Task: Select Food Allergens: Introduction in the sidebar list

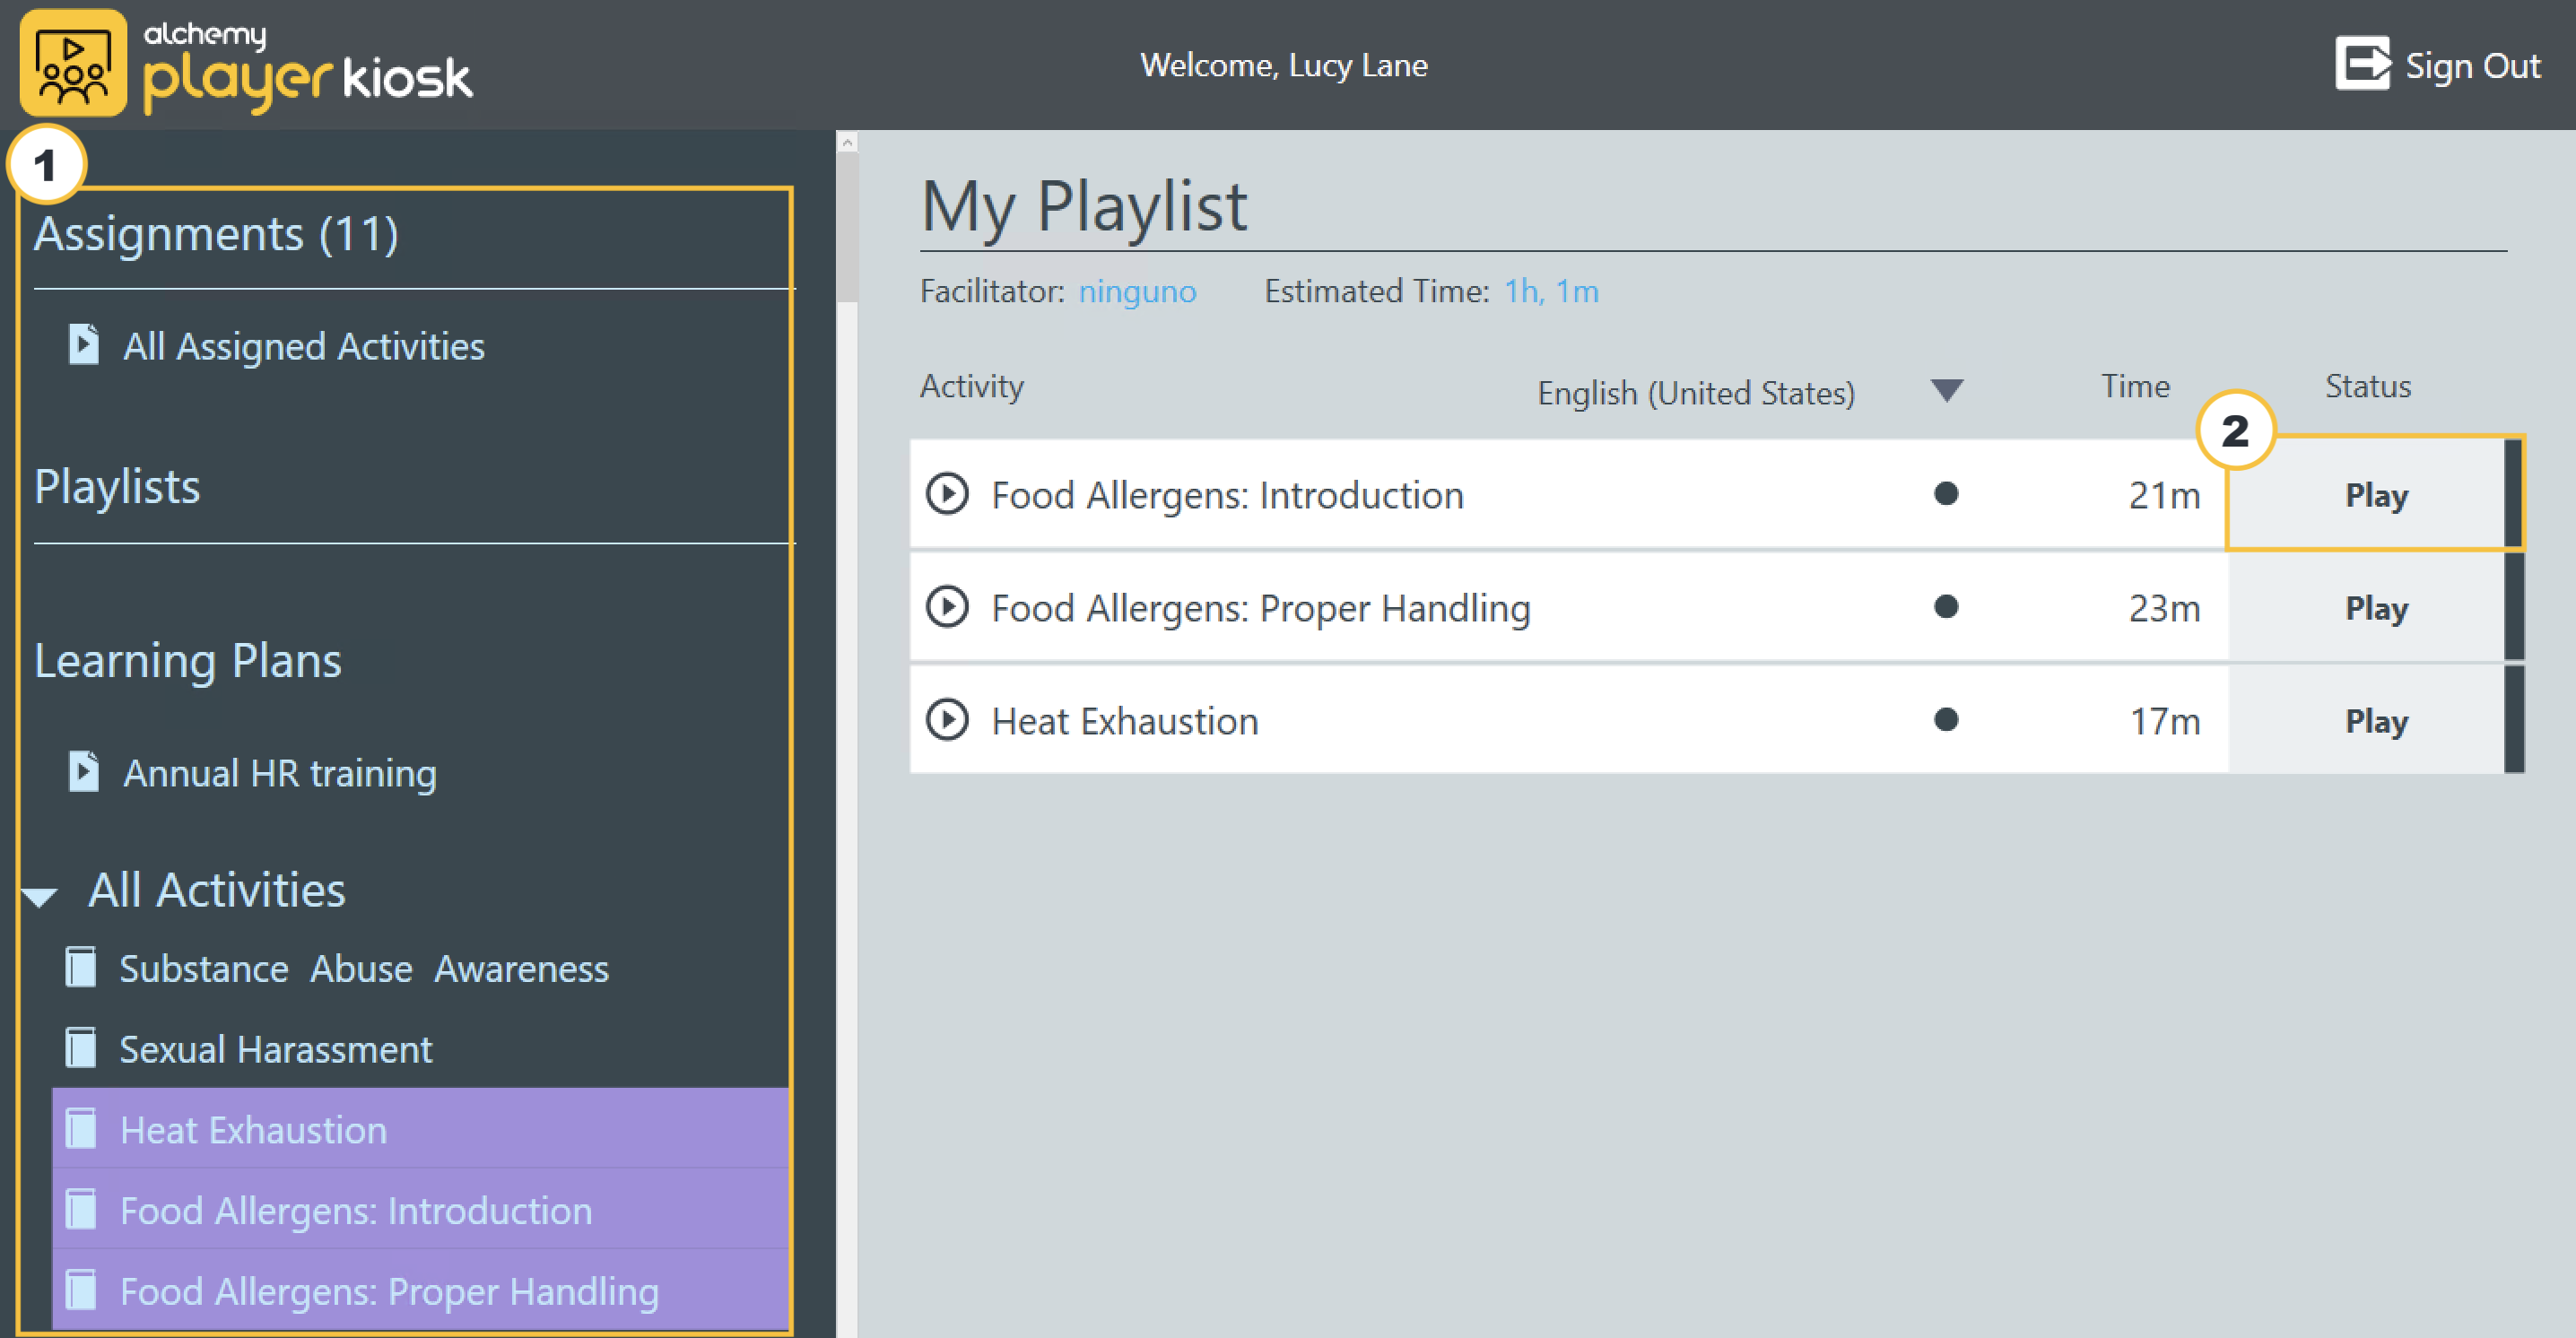Action: (356, 1211)
